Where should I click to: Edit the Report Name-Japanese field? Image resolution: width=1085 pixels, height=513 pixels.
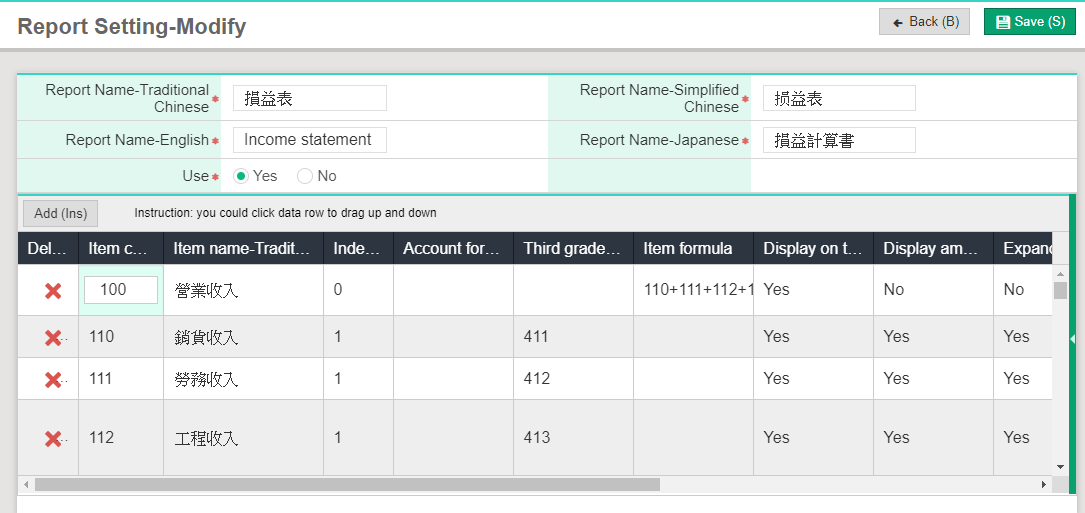tap(838, 140)
